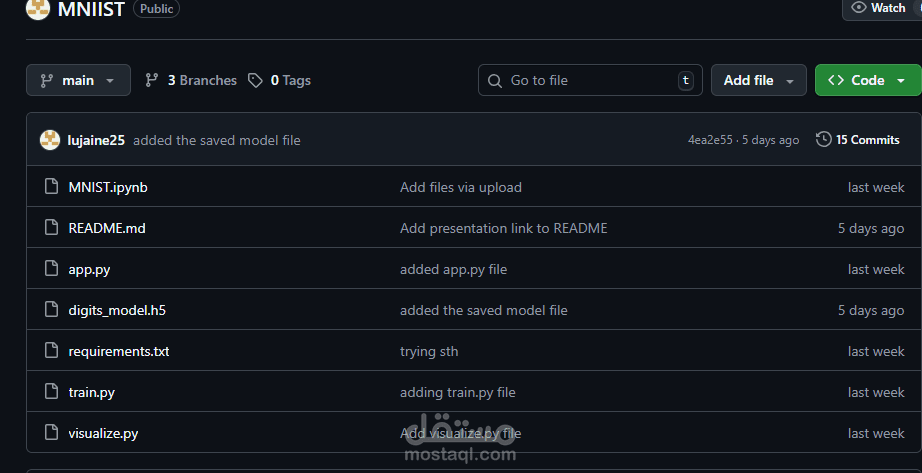Screen dimensions: 922x473
Task: Click the branches icon beside 3 Branches
Action: [x=152, y=80]
